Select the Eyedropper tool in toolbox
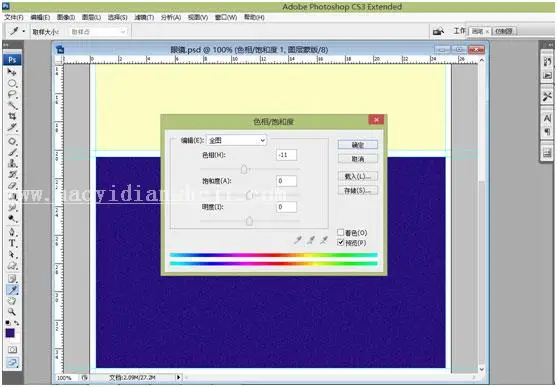 pos(12,290)
